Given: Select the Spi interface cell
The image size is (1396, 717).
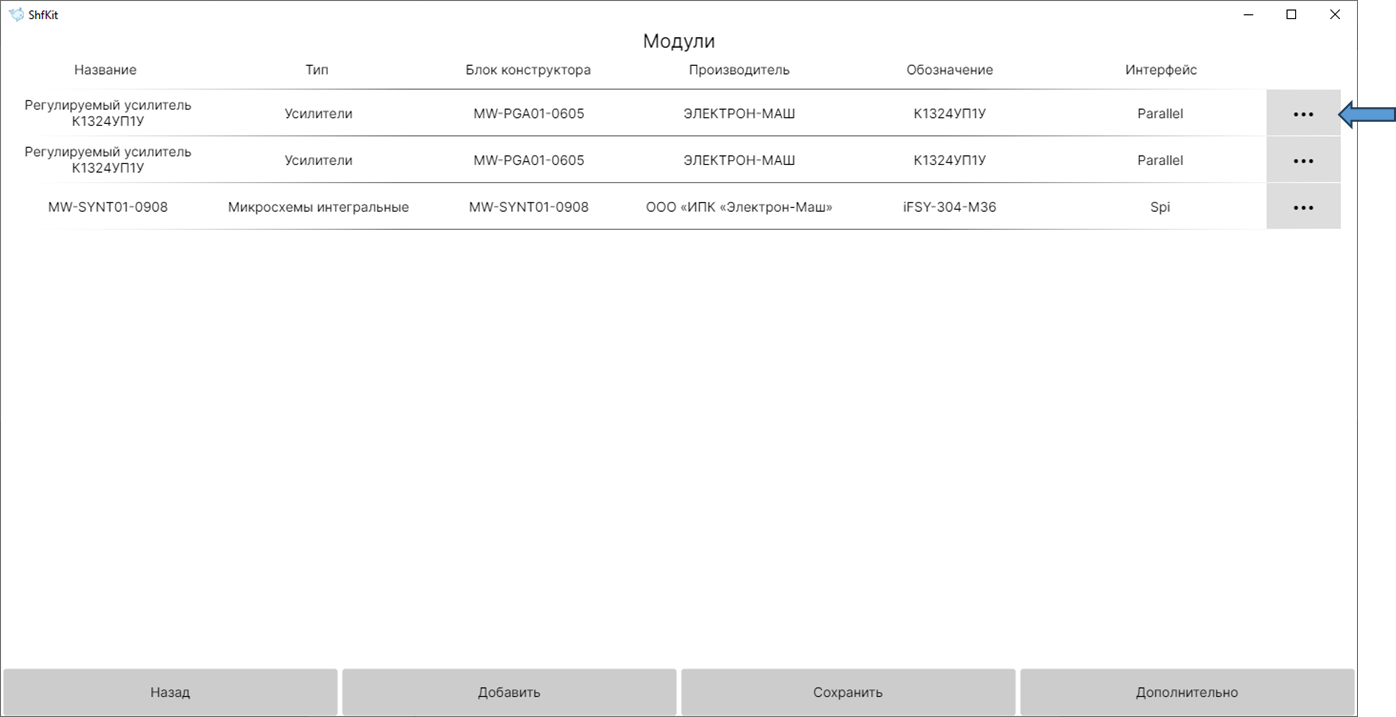Looking at the screenshot, I should pos(1160,207).
